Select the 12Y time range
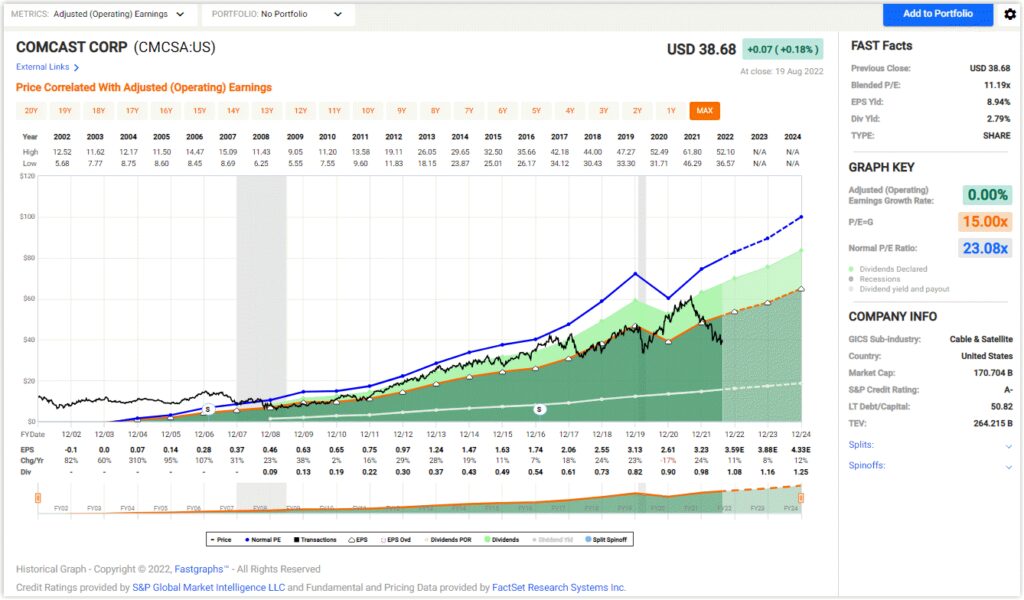This screenshot has width=1024, height=600. pyautogui.click(x=301, y=111)
